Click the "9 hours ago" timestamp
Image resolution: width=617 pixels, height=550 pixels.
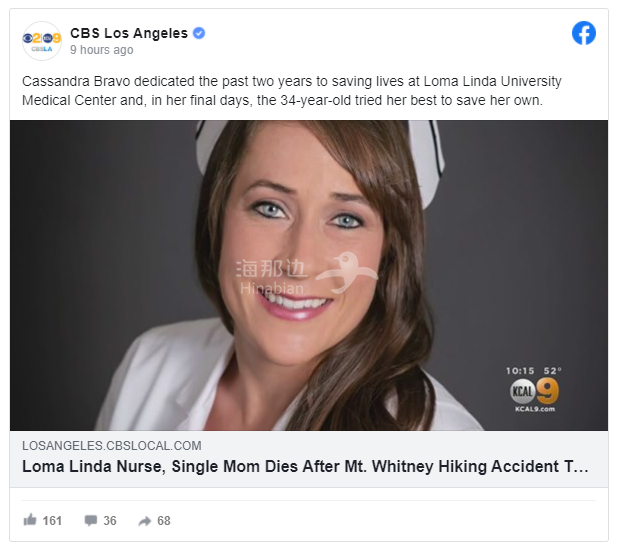[101, 50]
